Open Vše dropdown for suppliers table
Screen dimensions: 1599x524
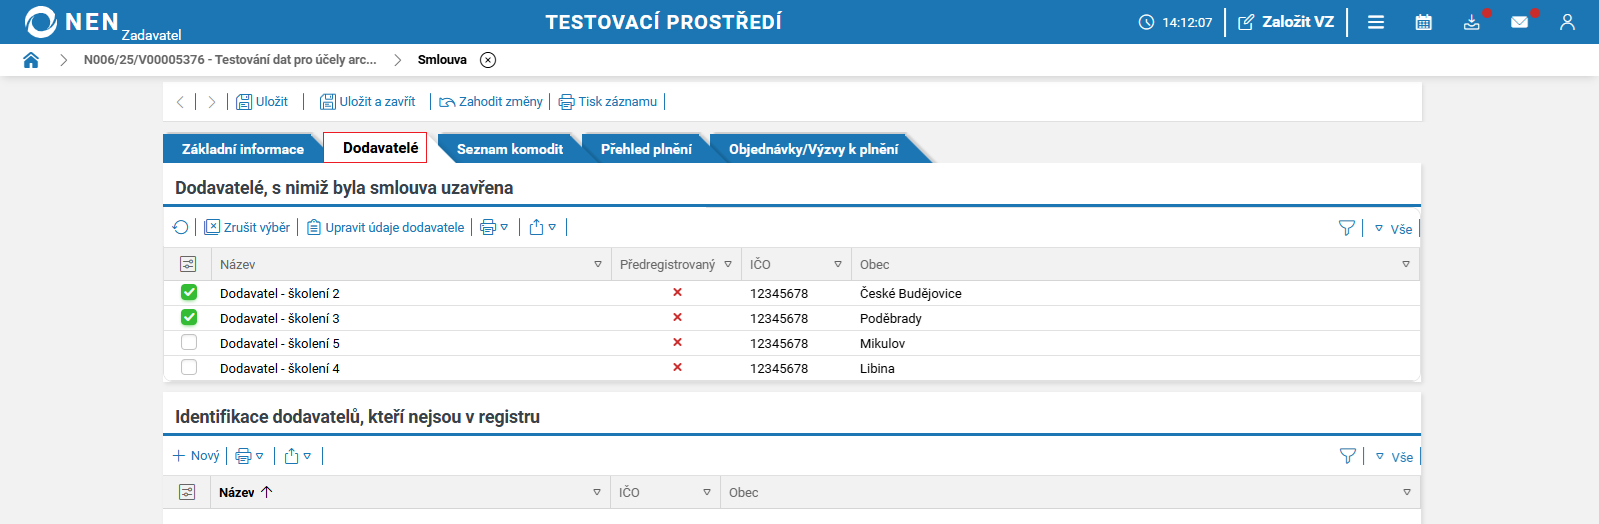[1393, 229]
